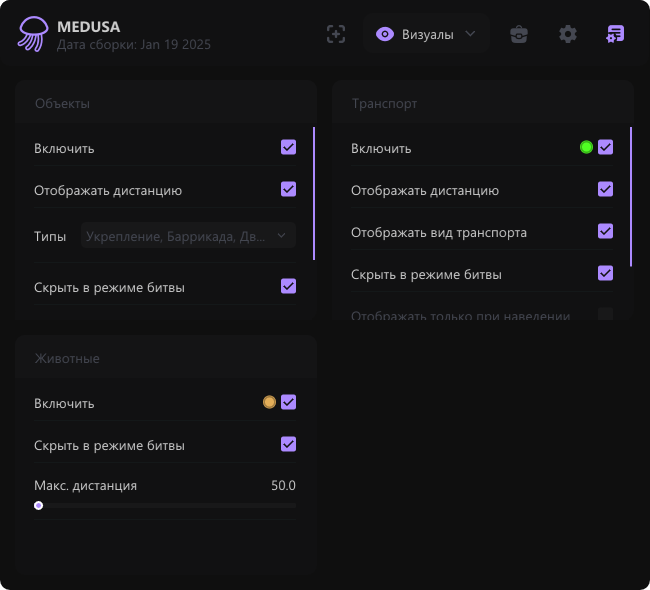Click the Макс. дистанция slider handle
650x590 pixels.
tap(38, 506)
